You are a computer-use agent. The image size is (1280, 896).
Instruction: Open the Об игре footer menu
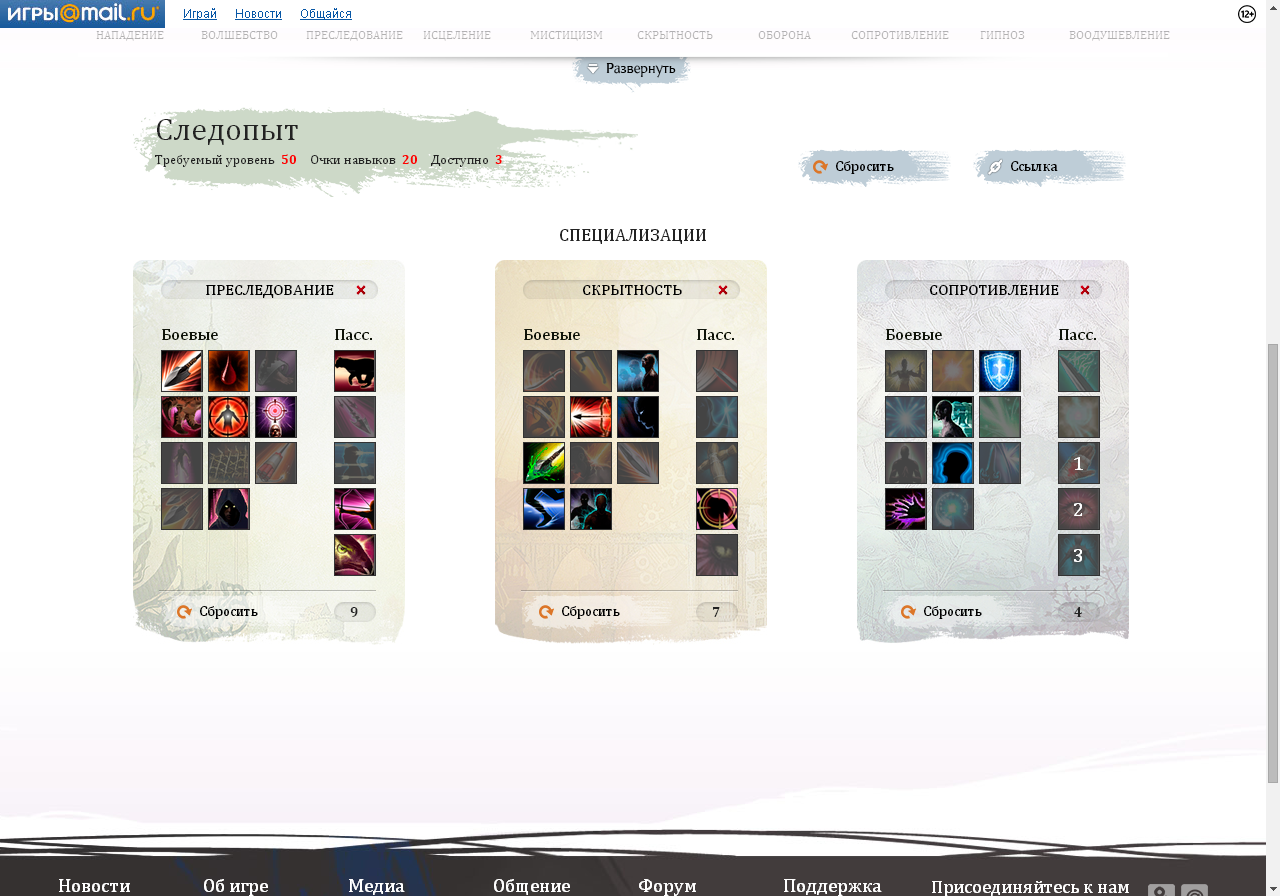tap(236, 886)
